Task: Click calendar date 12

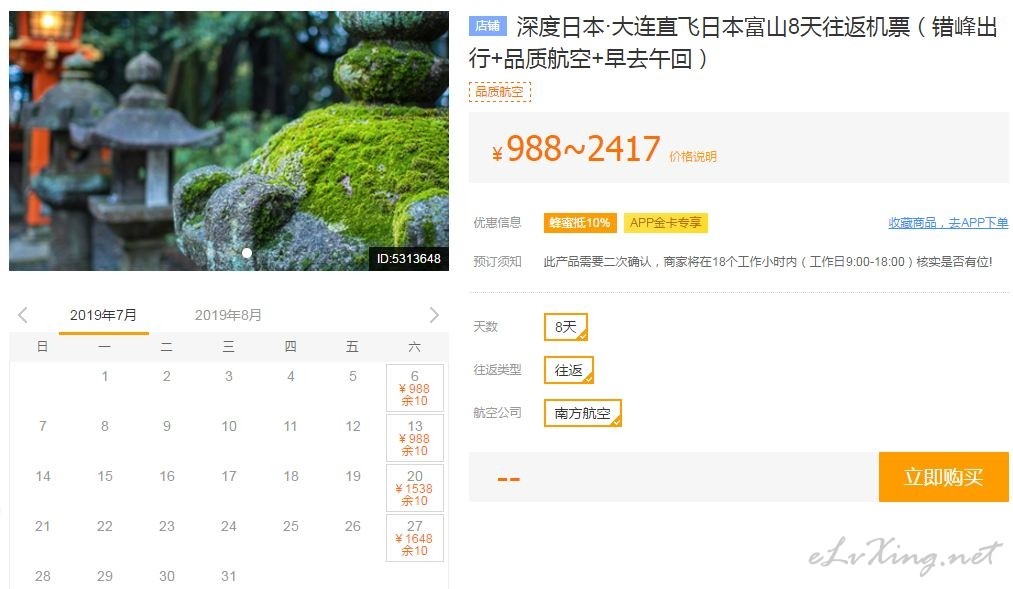Action: click(353, 426)
